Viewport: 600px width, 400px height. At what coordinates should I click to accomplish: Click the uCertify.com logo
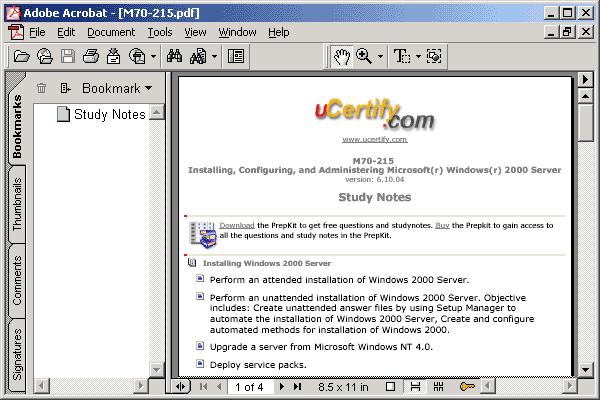pyautogui.click(x=374, y=114)
